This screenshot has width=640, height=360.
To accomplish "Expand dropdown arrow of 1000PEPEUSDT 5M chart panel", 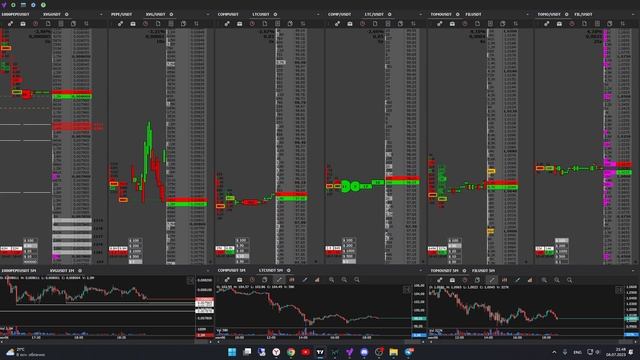I will tap(208, 270).
